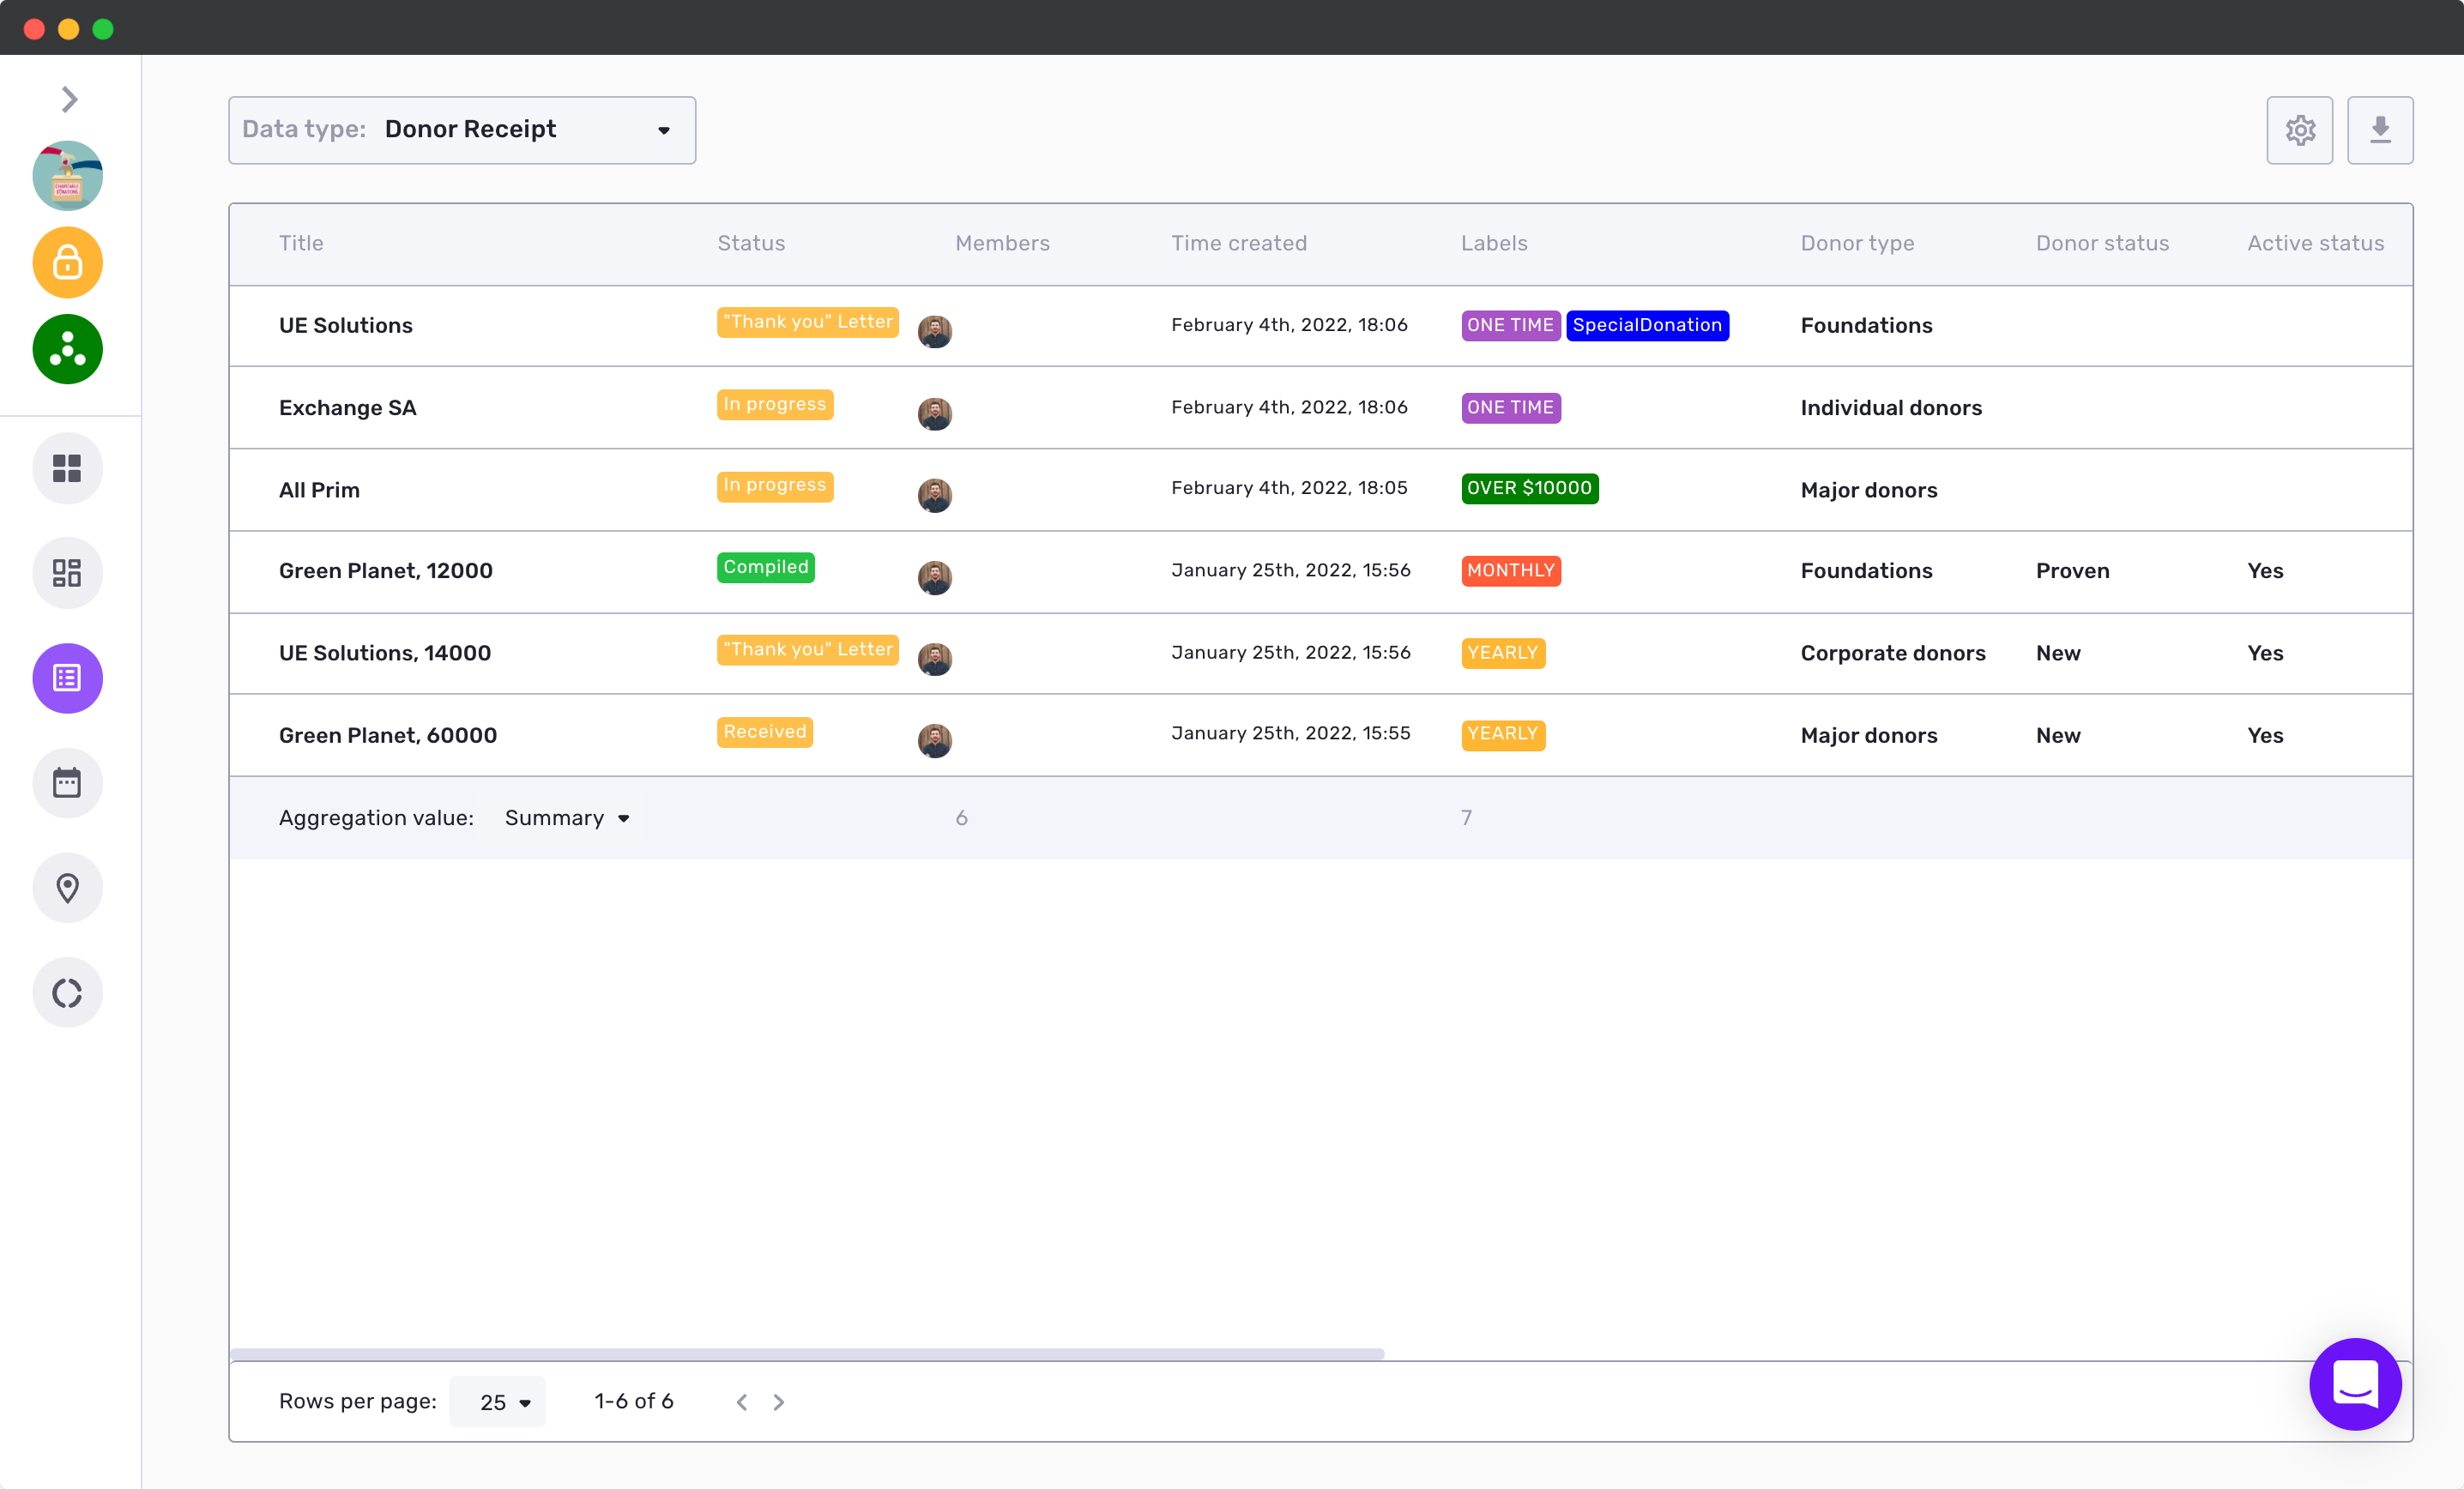
Task: Open the chat support bubble
Action: (2354, 1384)
